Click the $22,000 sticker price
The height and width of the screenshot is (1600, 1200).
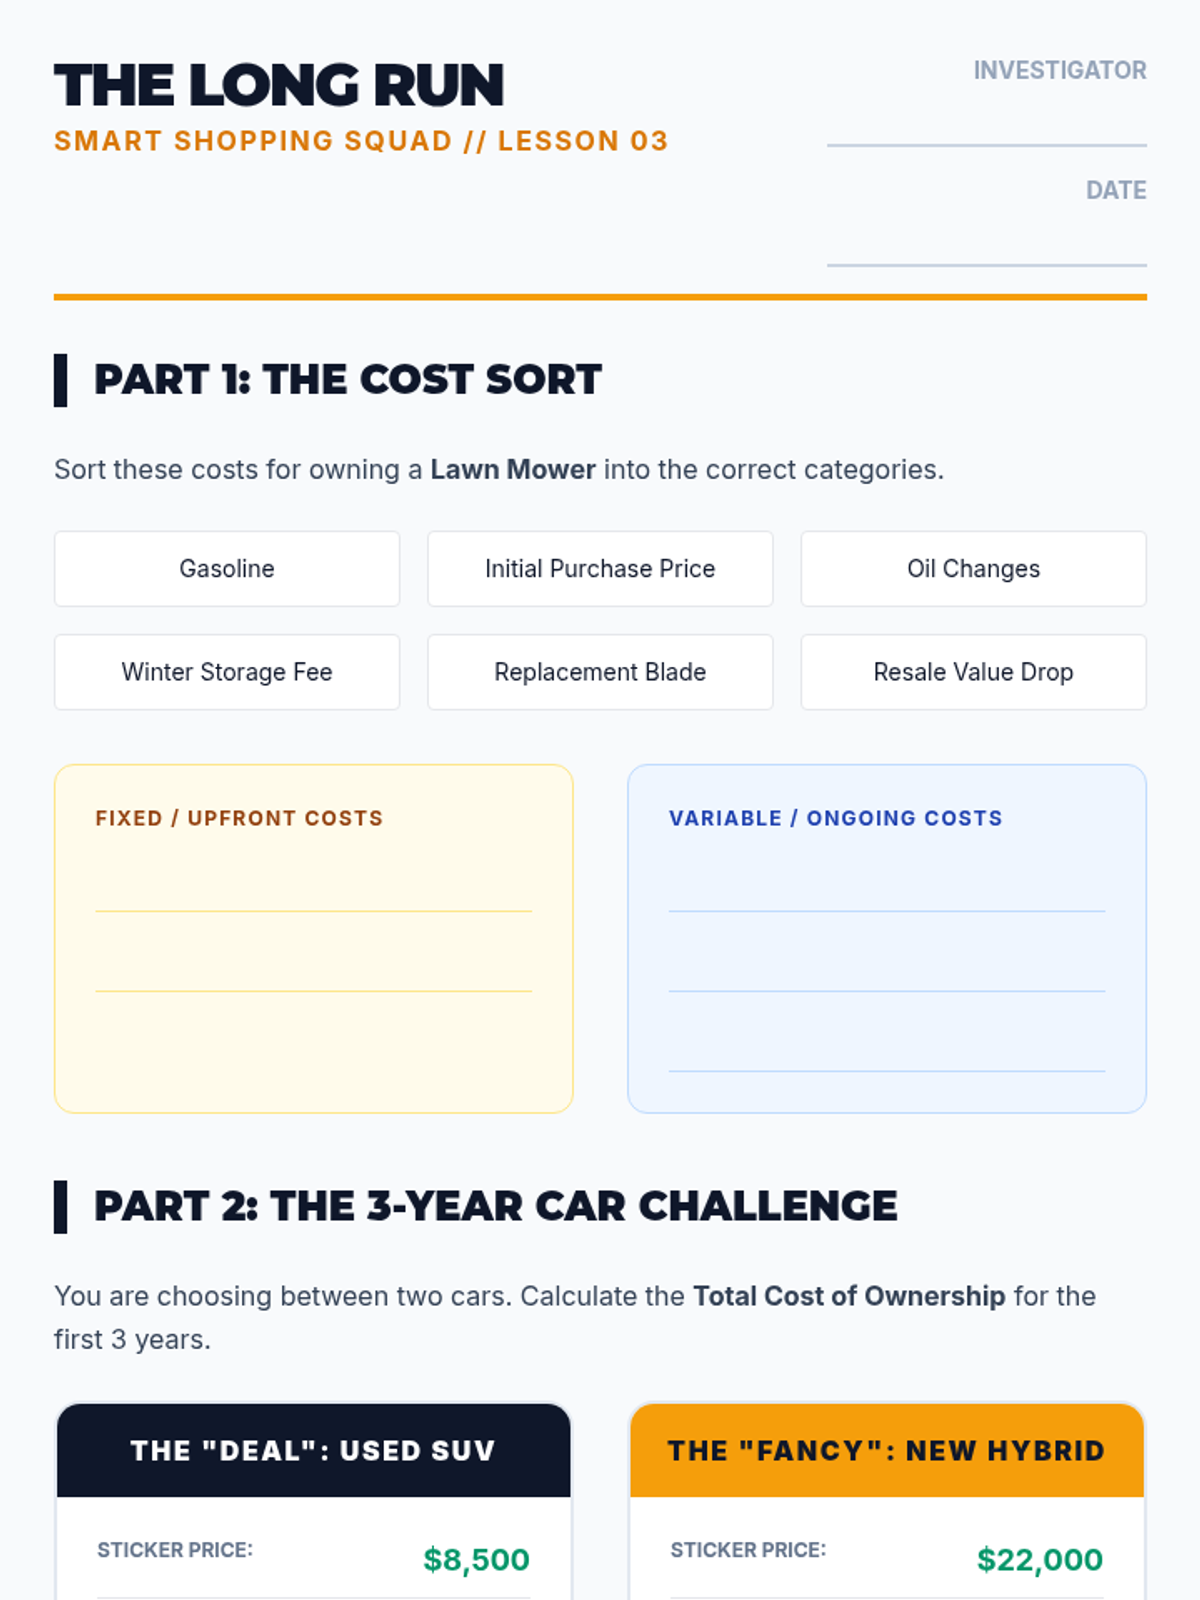pos(1040,1559)
